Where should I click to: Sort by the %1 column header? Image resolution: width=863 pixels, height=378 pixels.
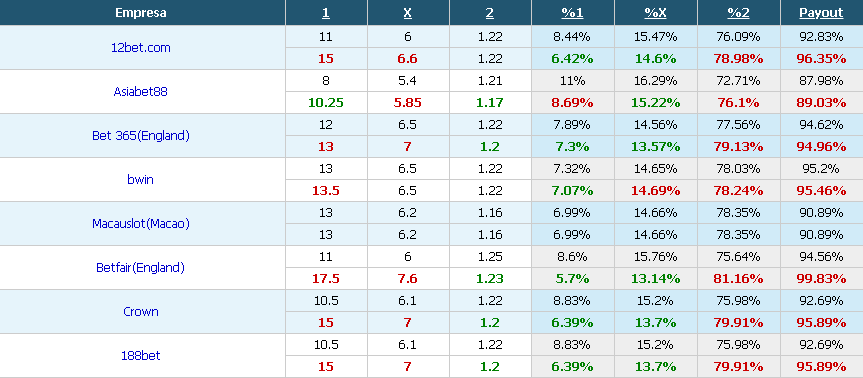coord(572,13)
